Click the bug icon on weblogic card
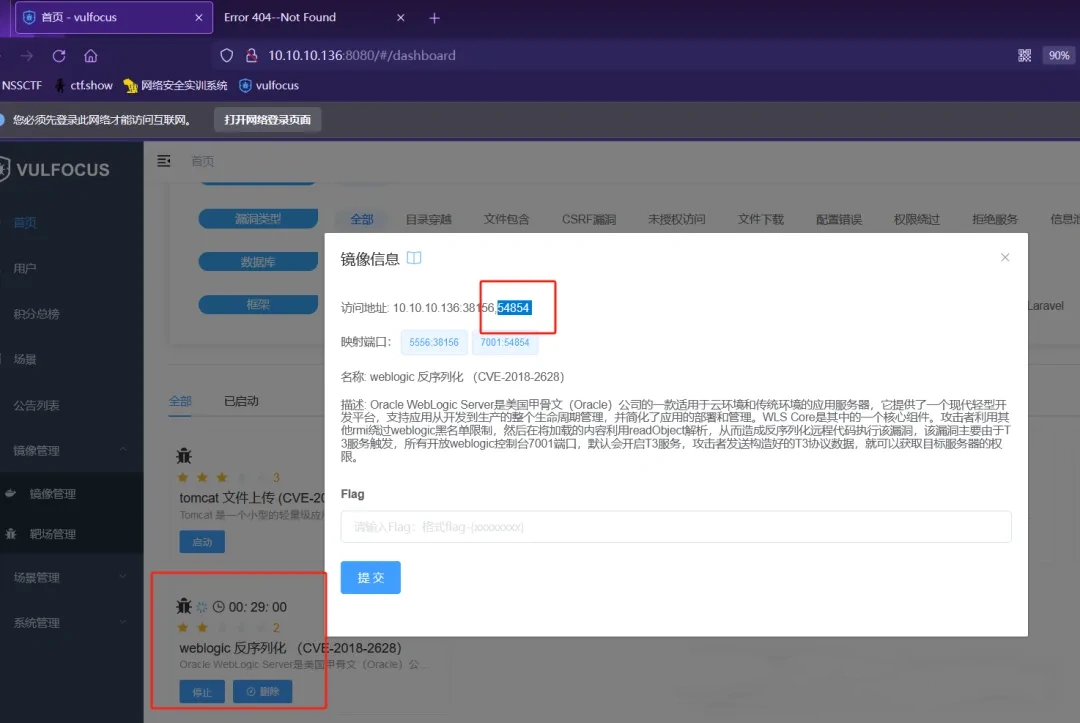1080x723 pixels. pyautogui.click(x=184, y=606)
